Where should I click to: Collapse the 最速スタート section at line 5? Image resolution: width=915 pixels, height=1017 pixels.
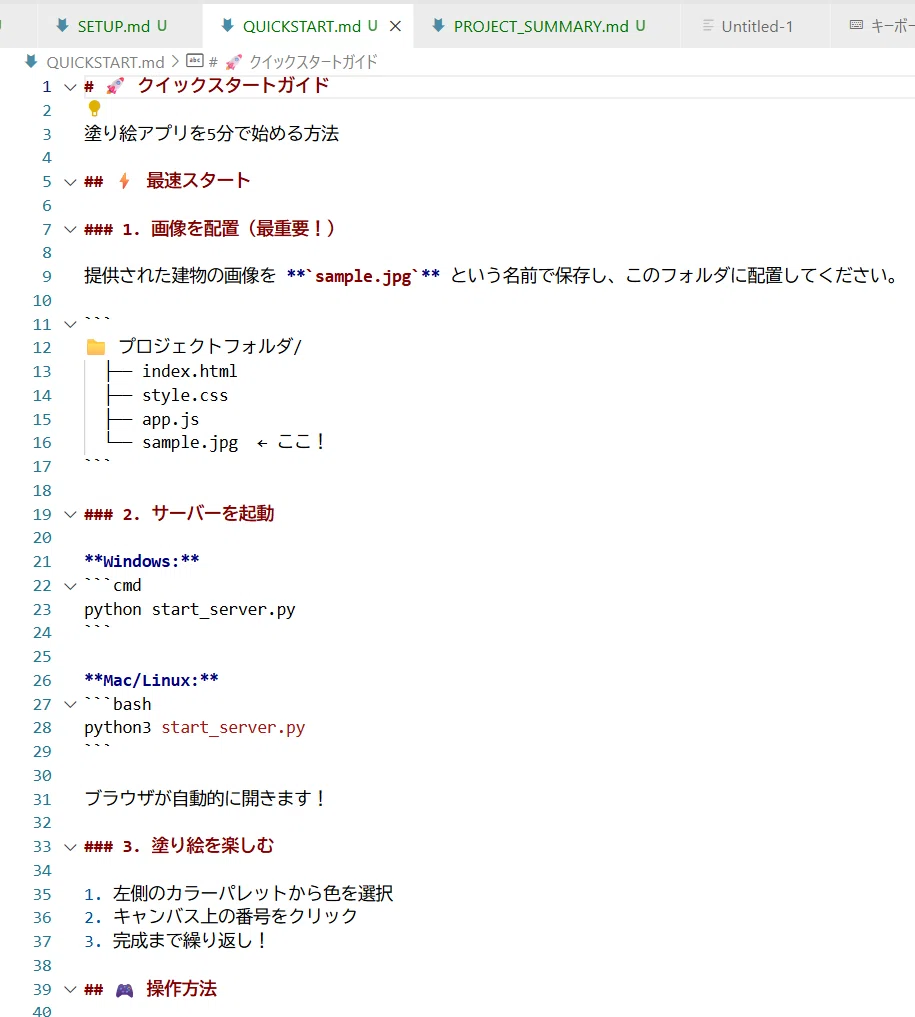click(70, 182)
